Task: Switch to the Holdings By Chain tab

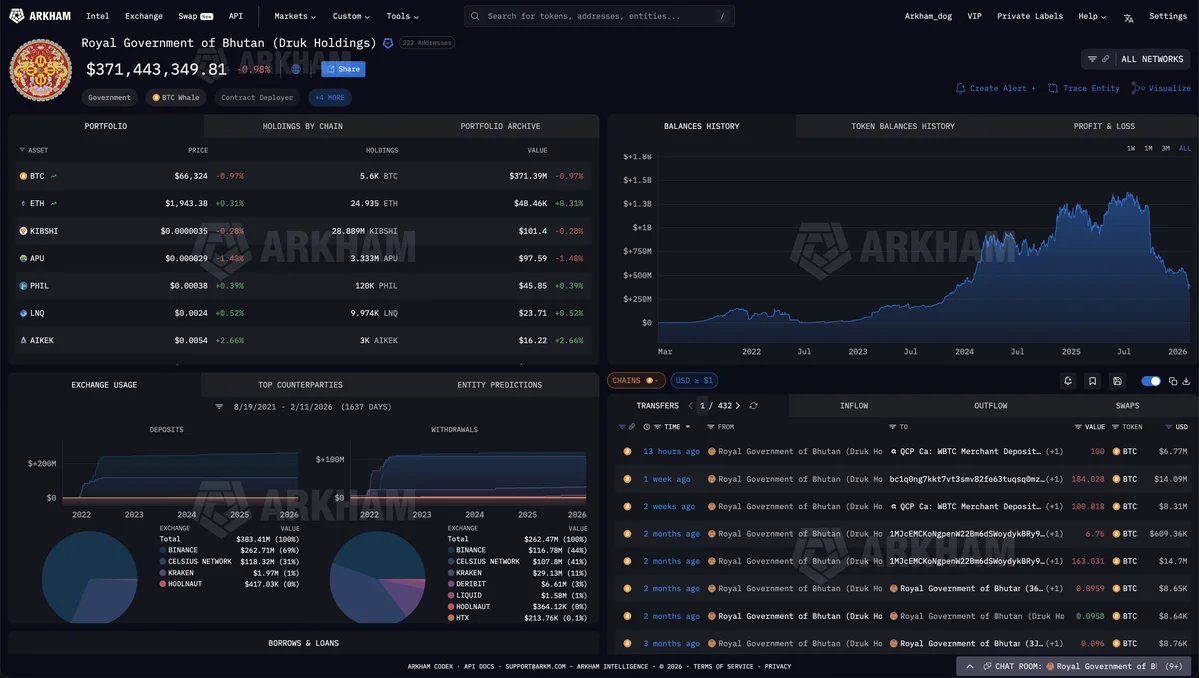Action: [x=302, y=127]
